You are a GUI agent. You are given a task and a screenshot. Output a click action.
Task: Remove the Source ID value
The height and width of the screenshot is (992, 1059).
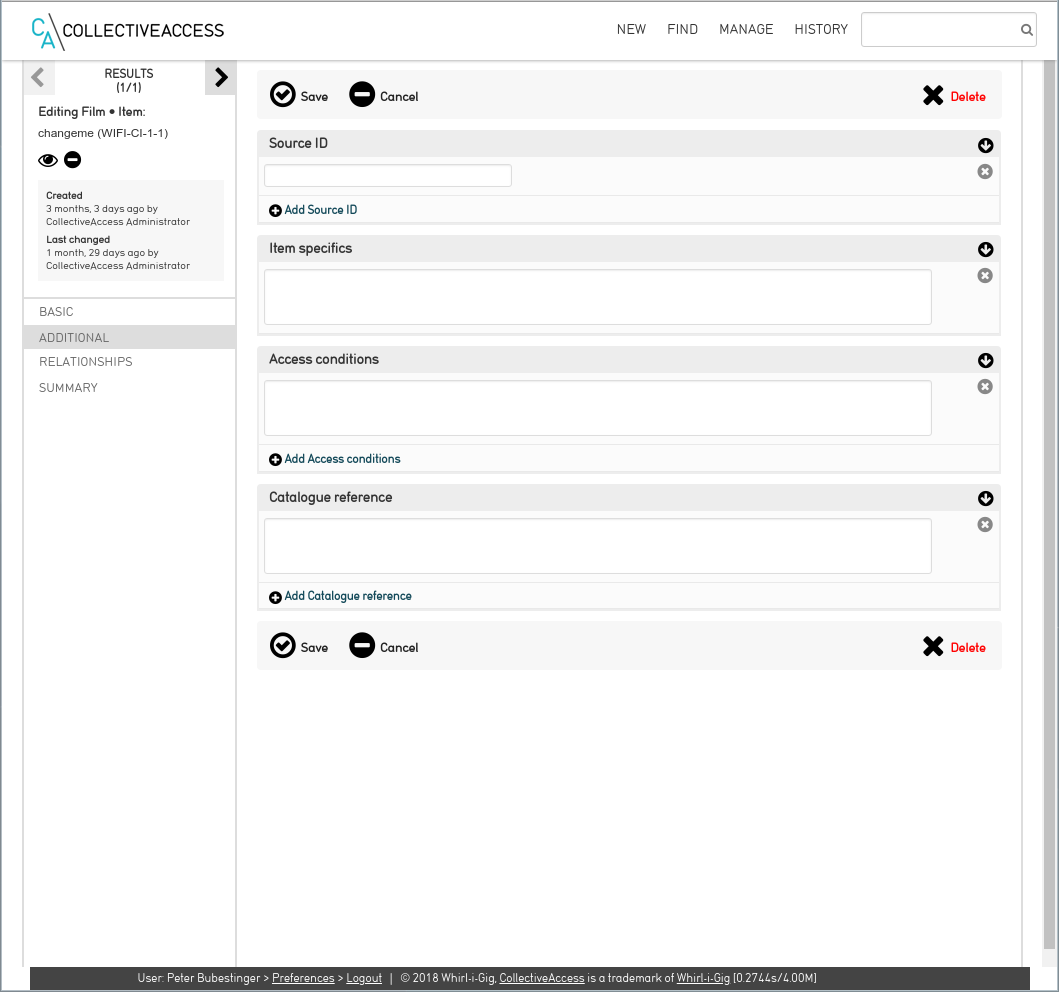click(x=985, y=172)
